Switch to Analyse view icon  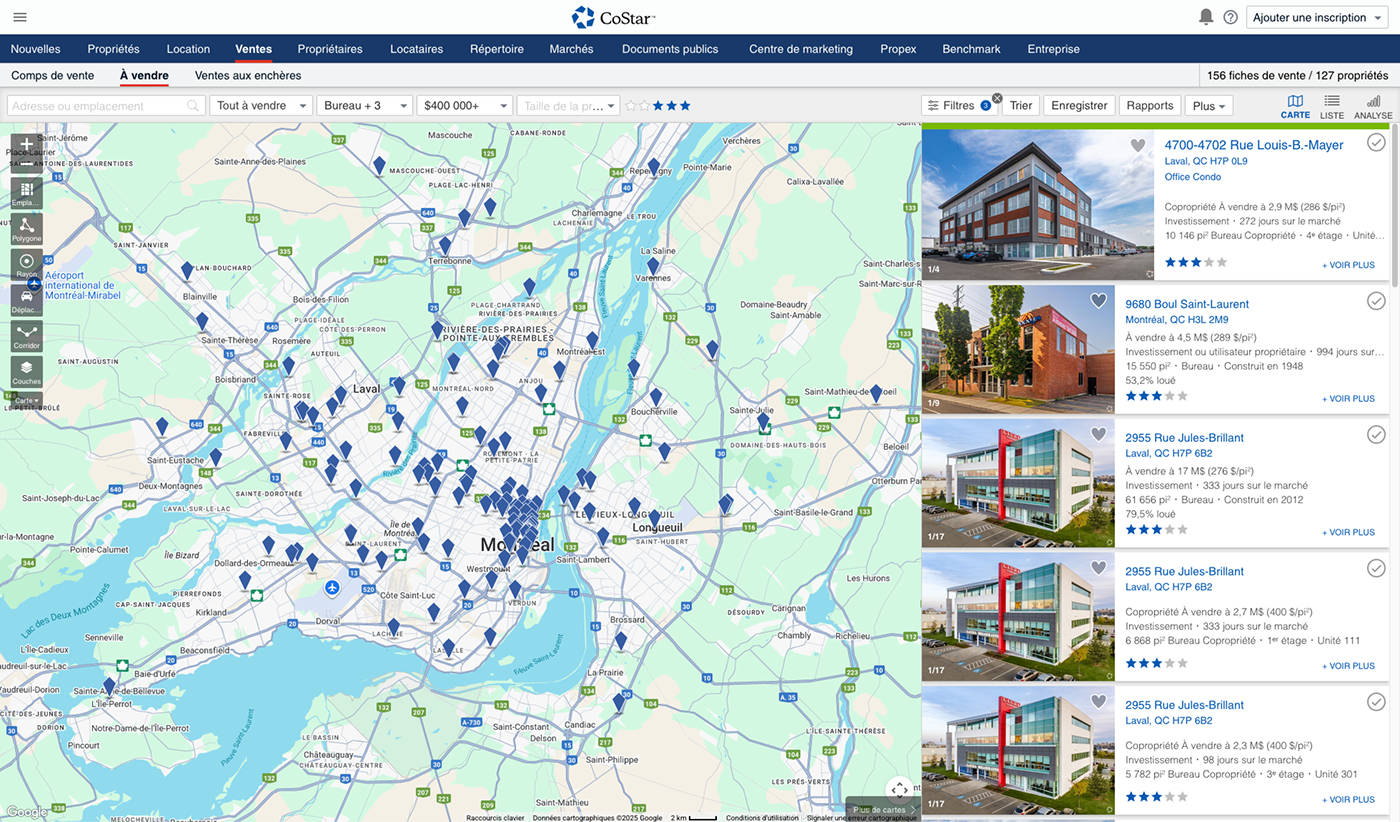(1373, 105)
